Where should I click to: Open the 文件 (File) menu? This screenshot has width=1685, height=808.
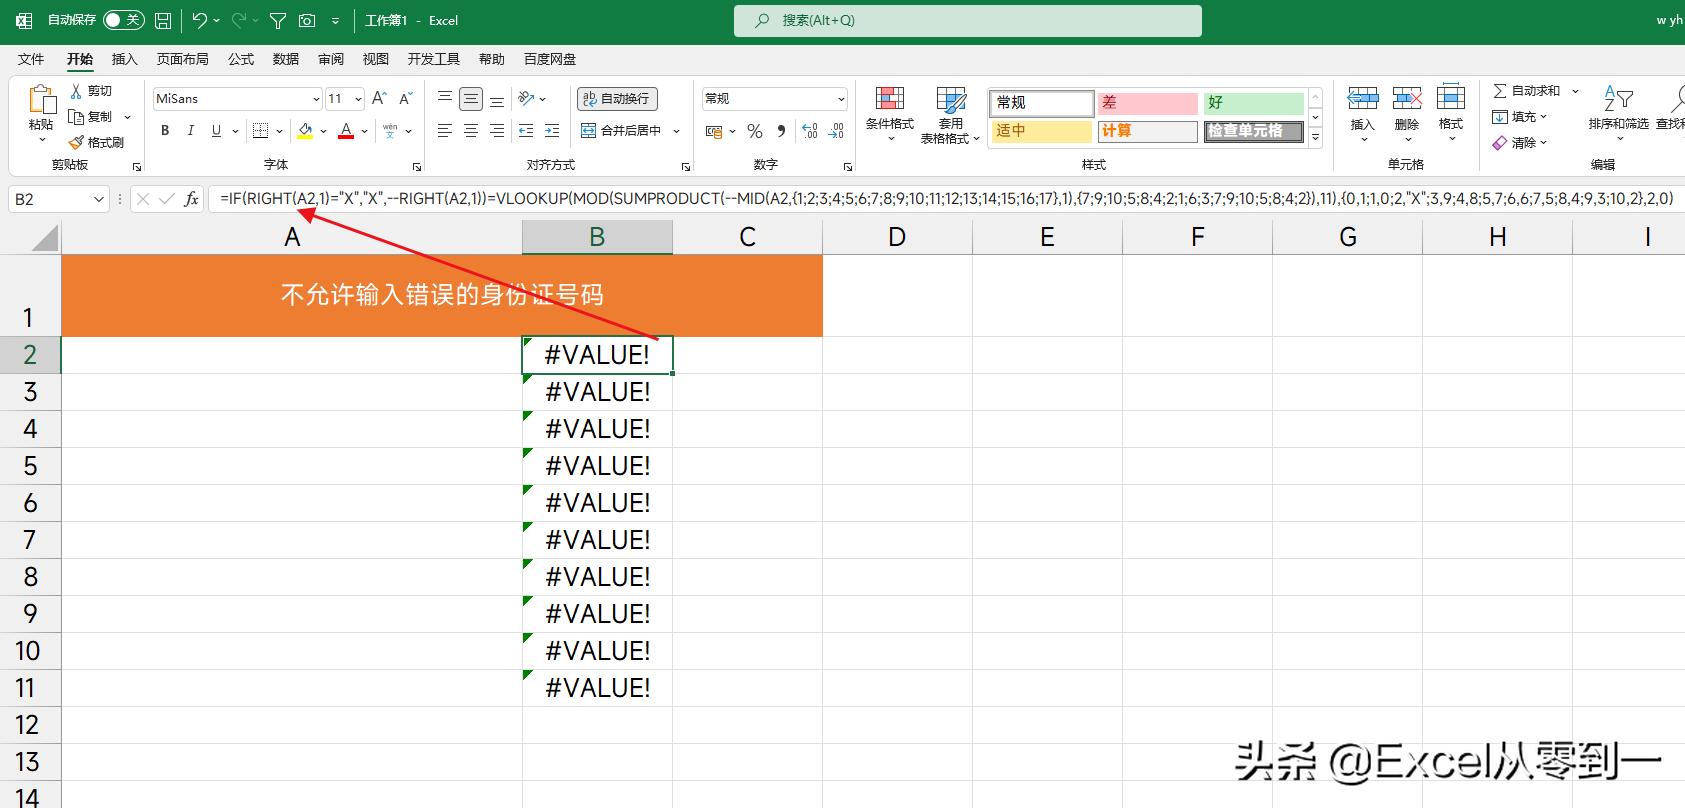pos(31,59)
